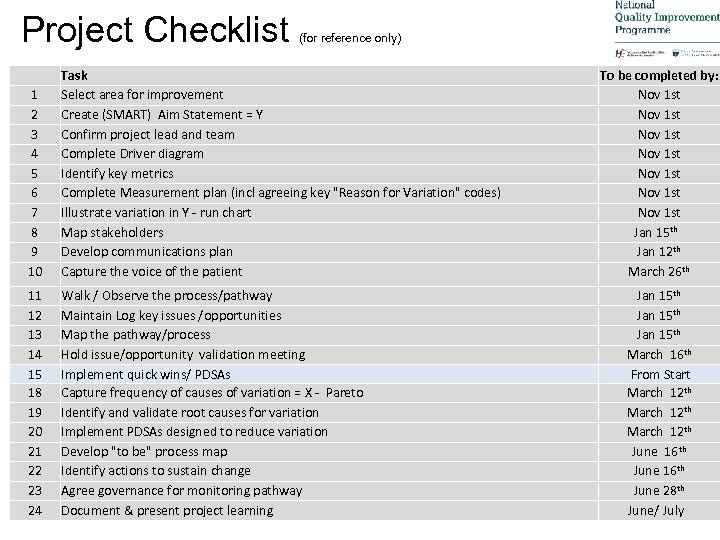Select the "Complete Driver diagram" row
This screenshot has width=720, height=540.
tap(132, 153)
